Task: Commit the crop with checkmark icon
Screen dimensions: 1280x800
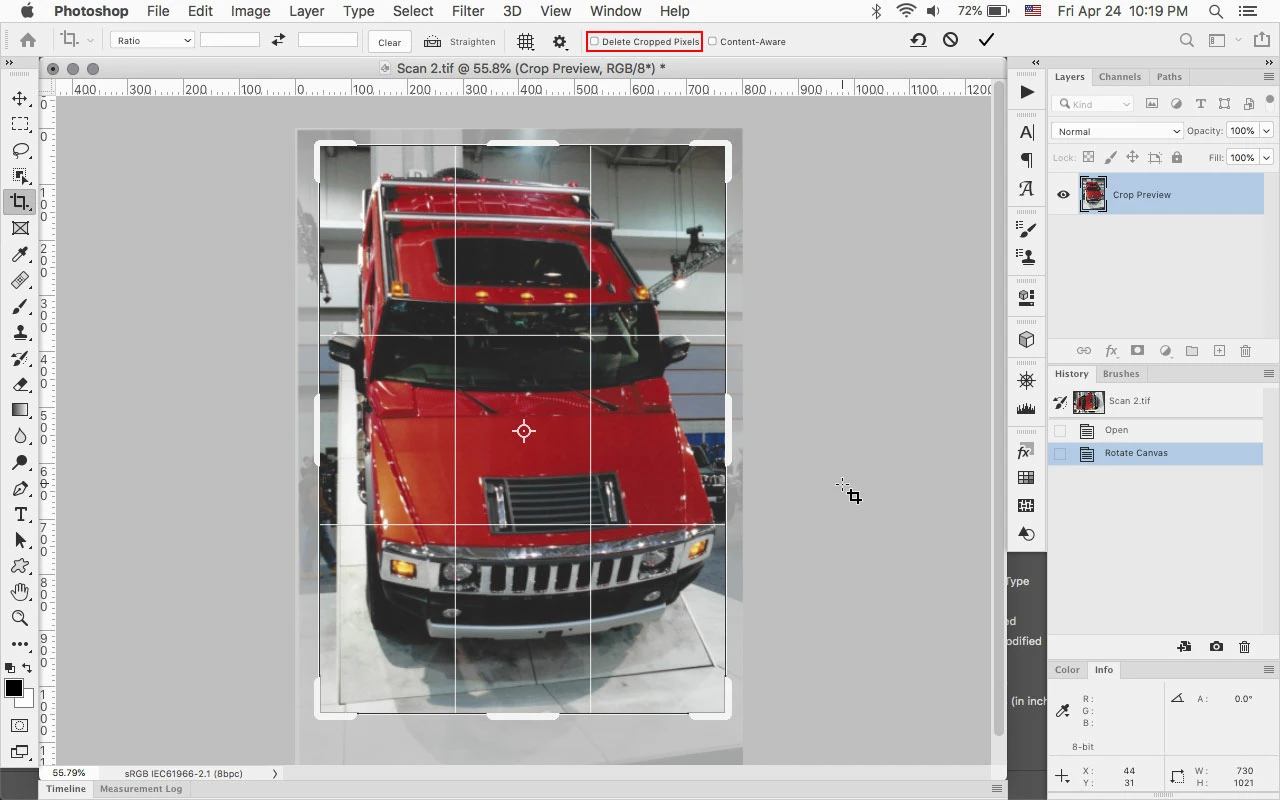Action: (x=986, y=40)
